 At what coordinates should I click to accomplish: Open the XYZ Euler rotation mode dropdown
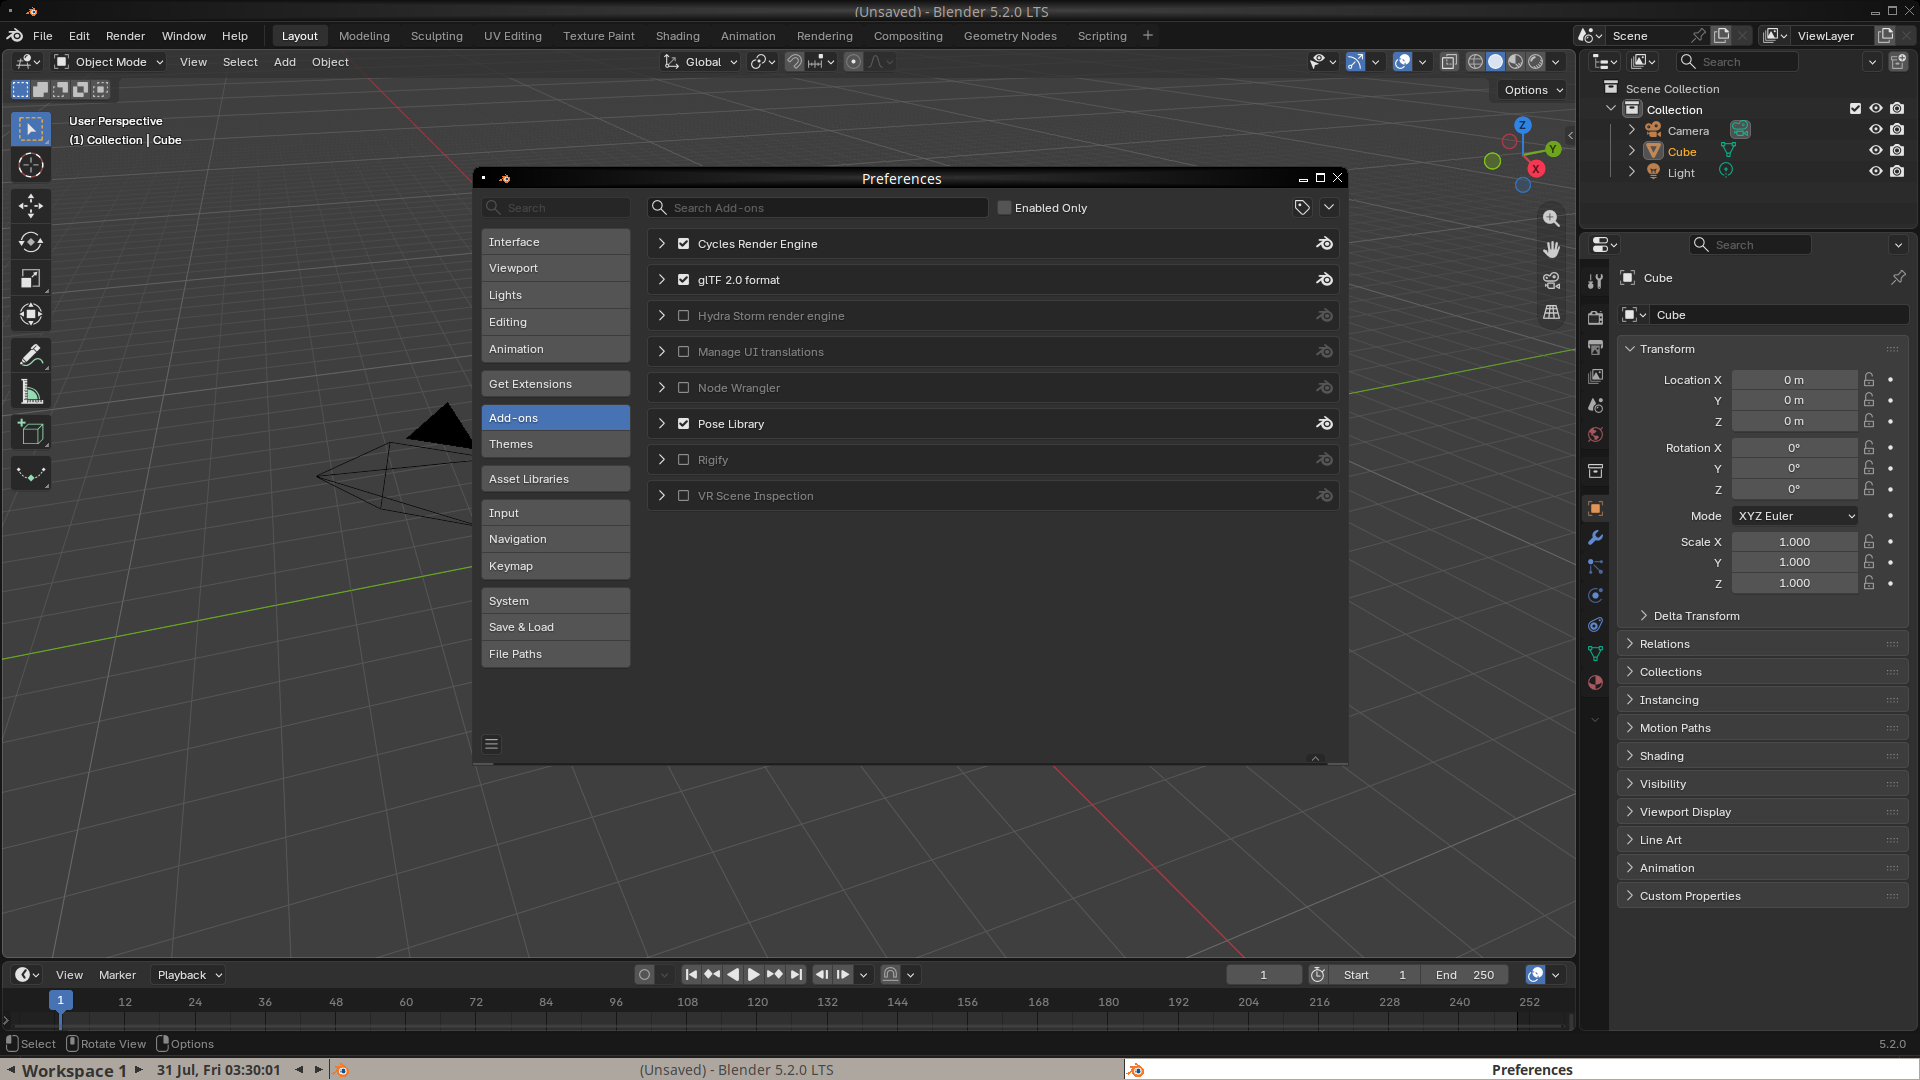[x=1795, y=516]
